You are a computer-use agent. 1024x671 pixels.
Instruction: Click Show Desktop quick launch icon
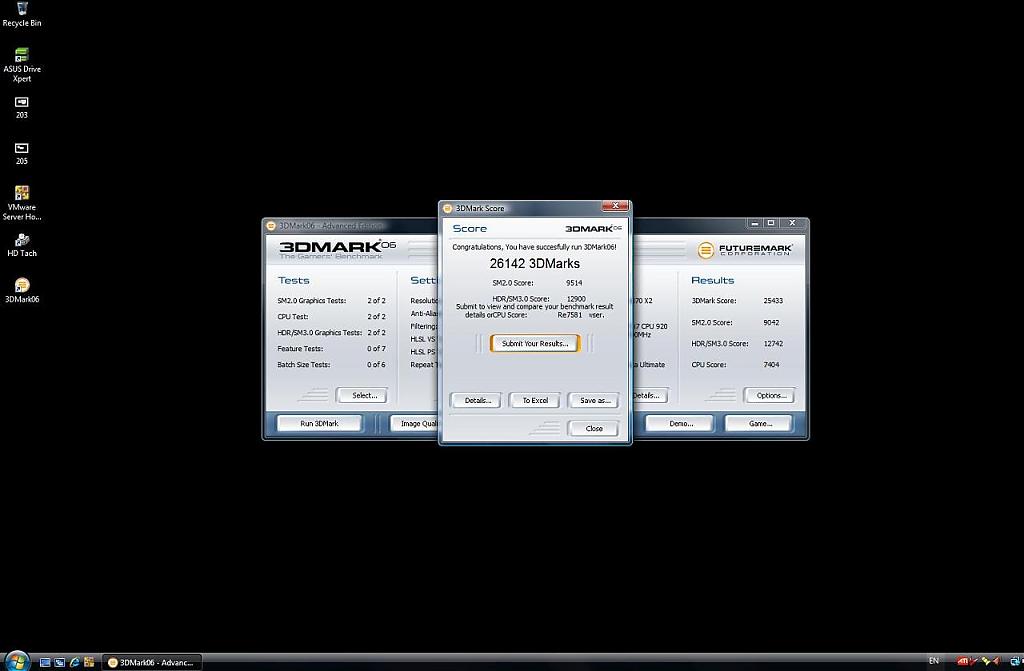click(x=45, y=663)
